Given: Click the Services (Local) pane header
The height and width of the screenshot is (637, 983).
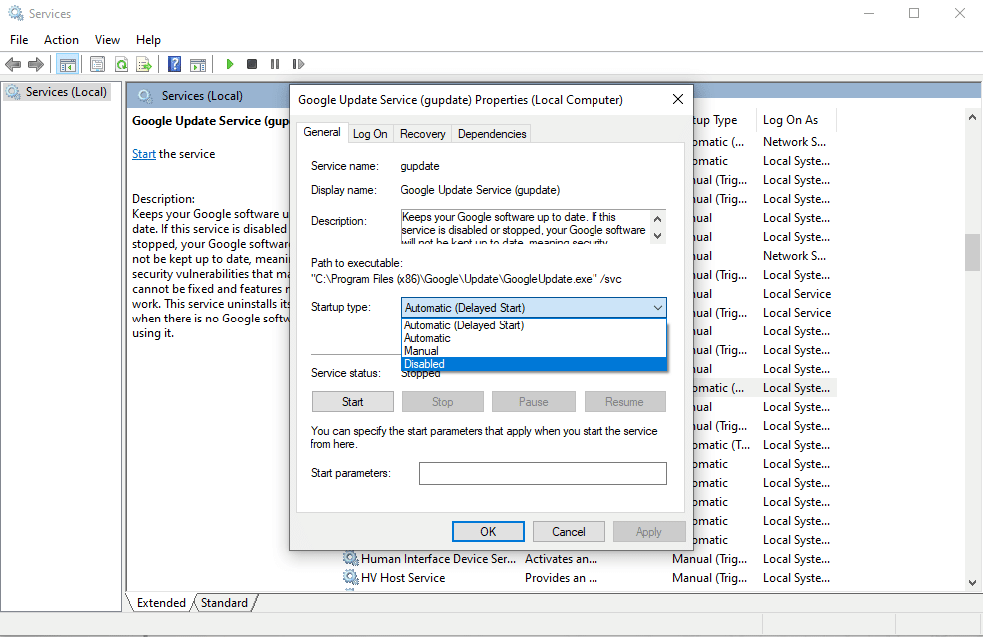Looking at the screenshot, I should click(202, 96).
